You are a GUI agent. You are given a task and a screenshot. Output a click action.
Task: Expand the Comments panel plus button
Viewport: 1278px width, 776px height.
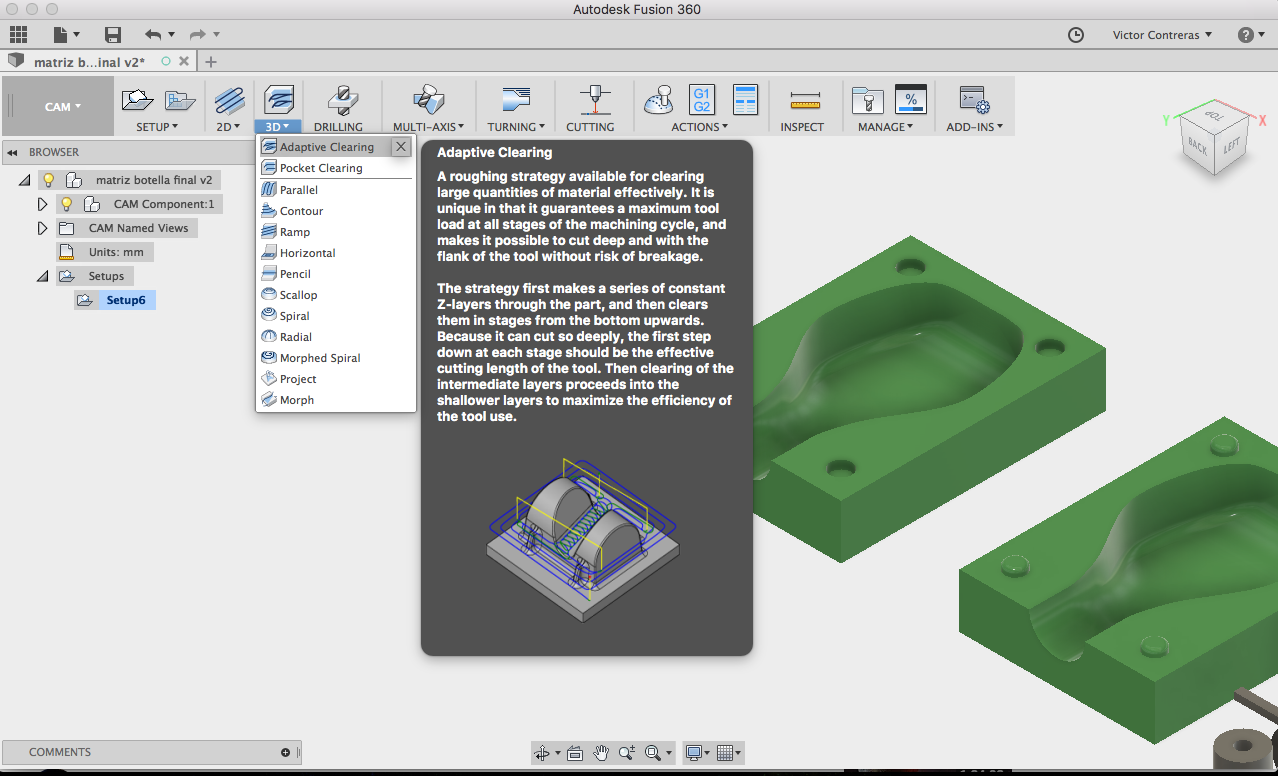point(286,752)
